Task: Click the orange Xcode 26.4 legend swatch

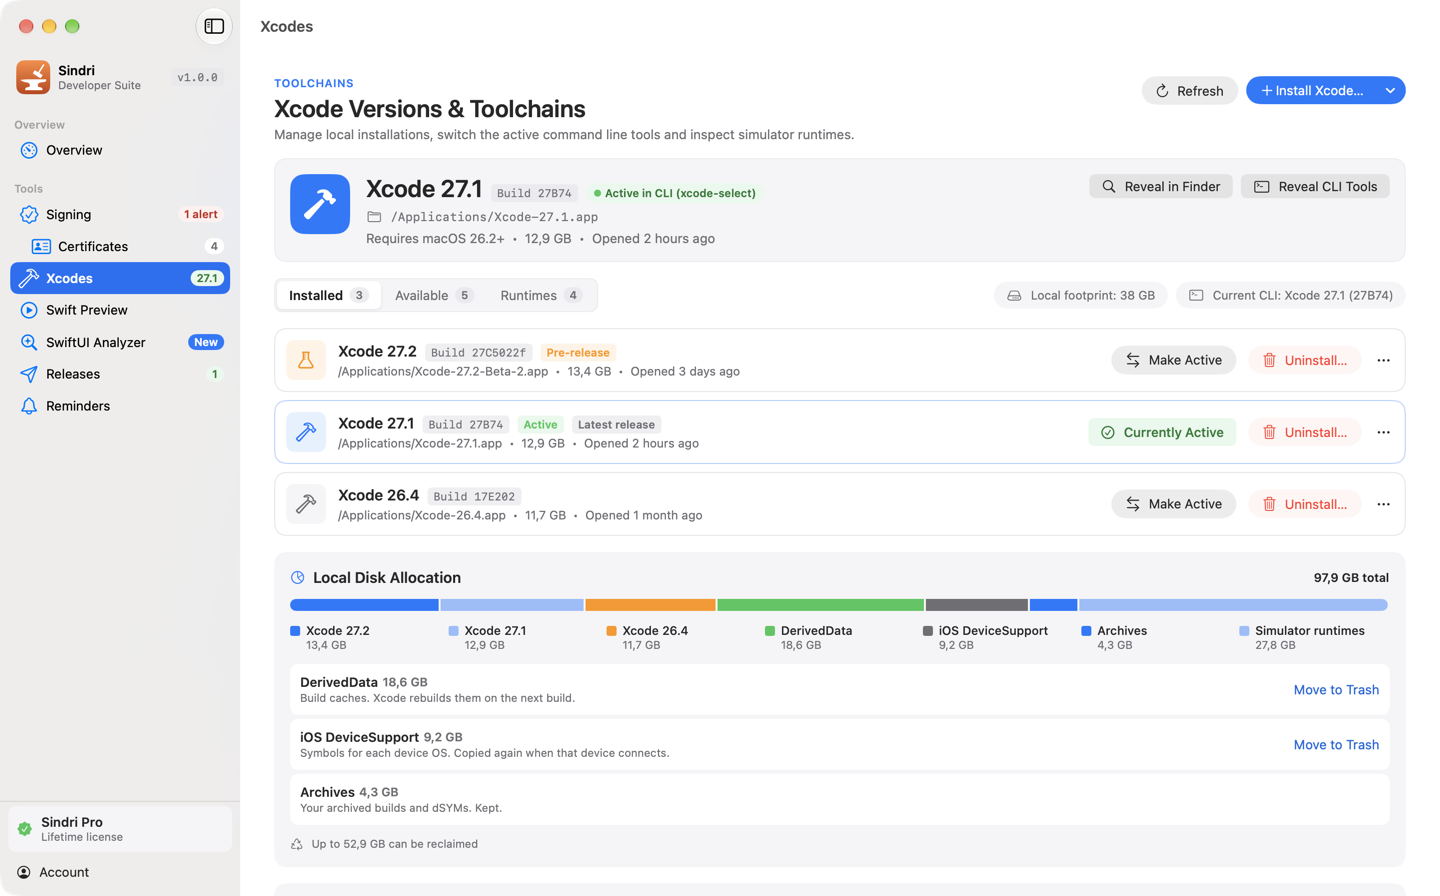Action: pos(611,631)
